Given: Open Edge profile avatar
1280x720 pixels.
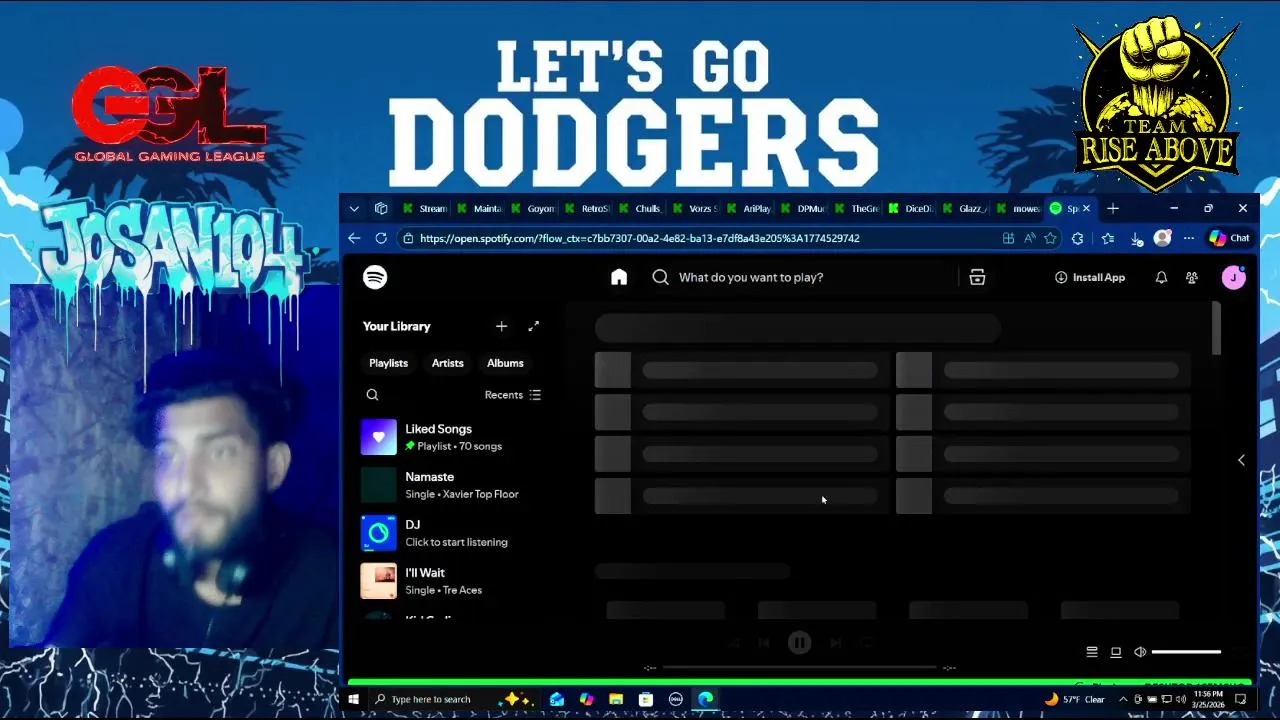Looking at the screenshot, I should 1162,238.
